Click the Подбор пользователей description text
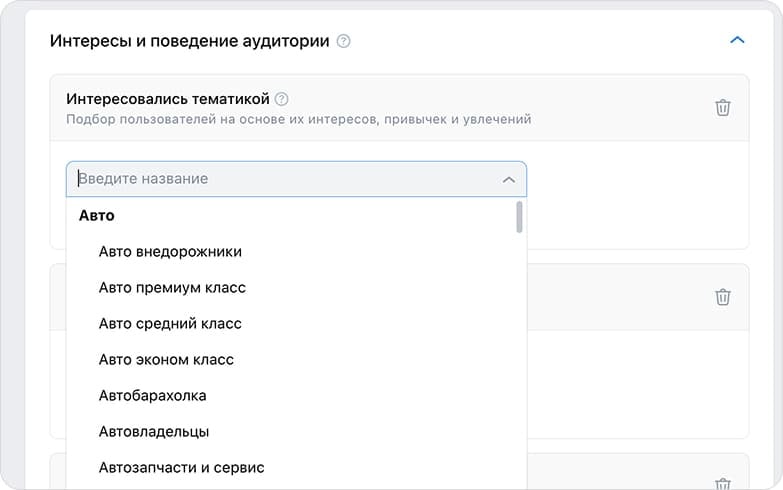The height and width of the screenshot is (490, 783). tap(299, 119)
